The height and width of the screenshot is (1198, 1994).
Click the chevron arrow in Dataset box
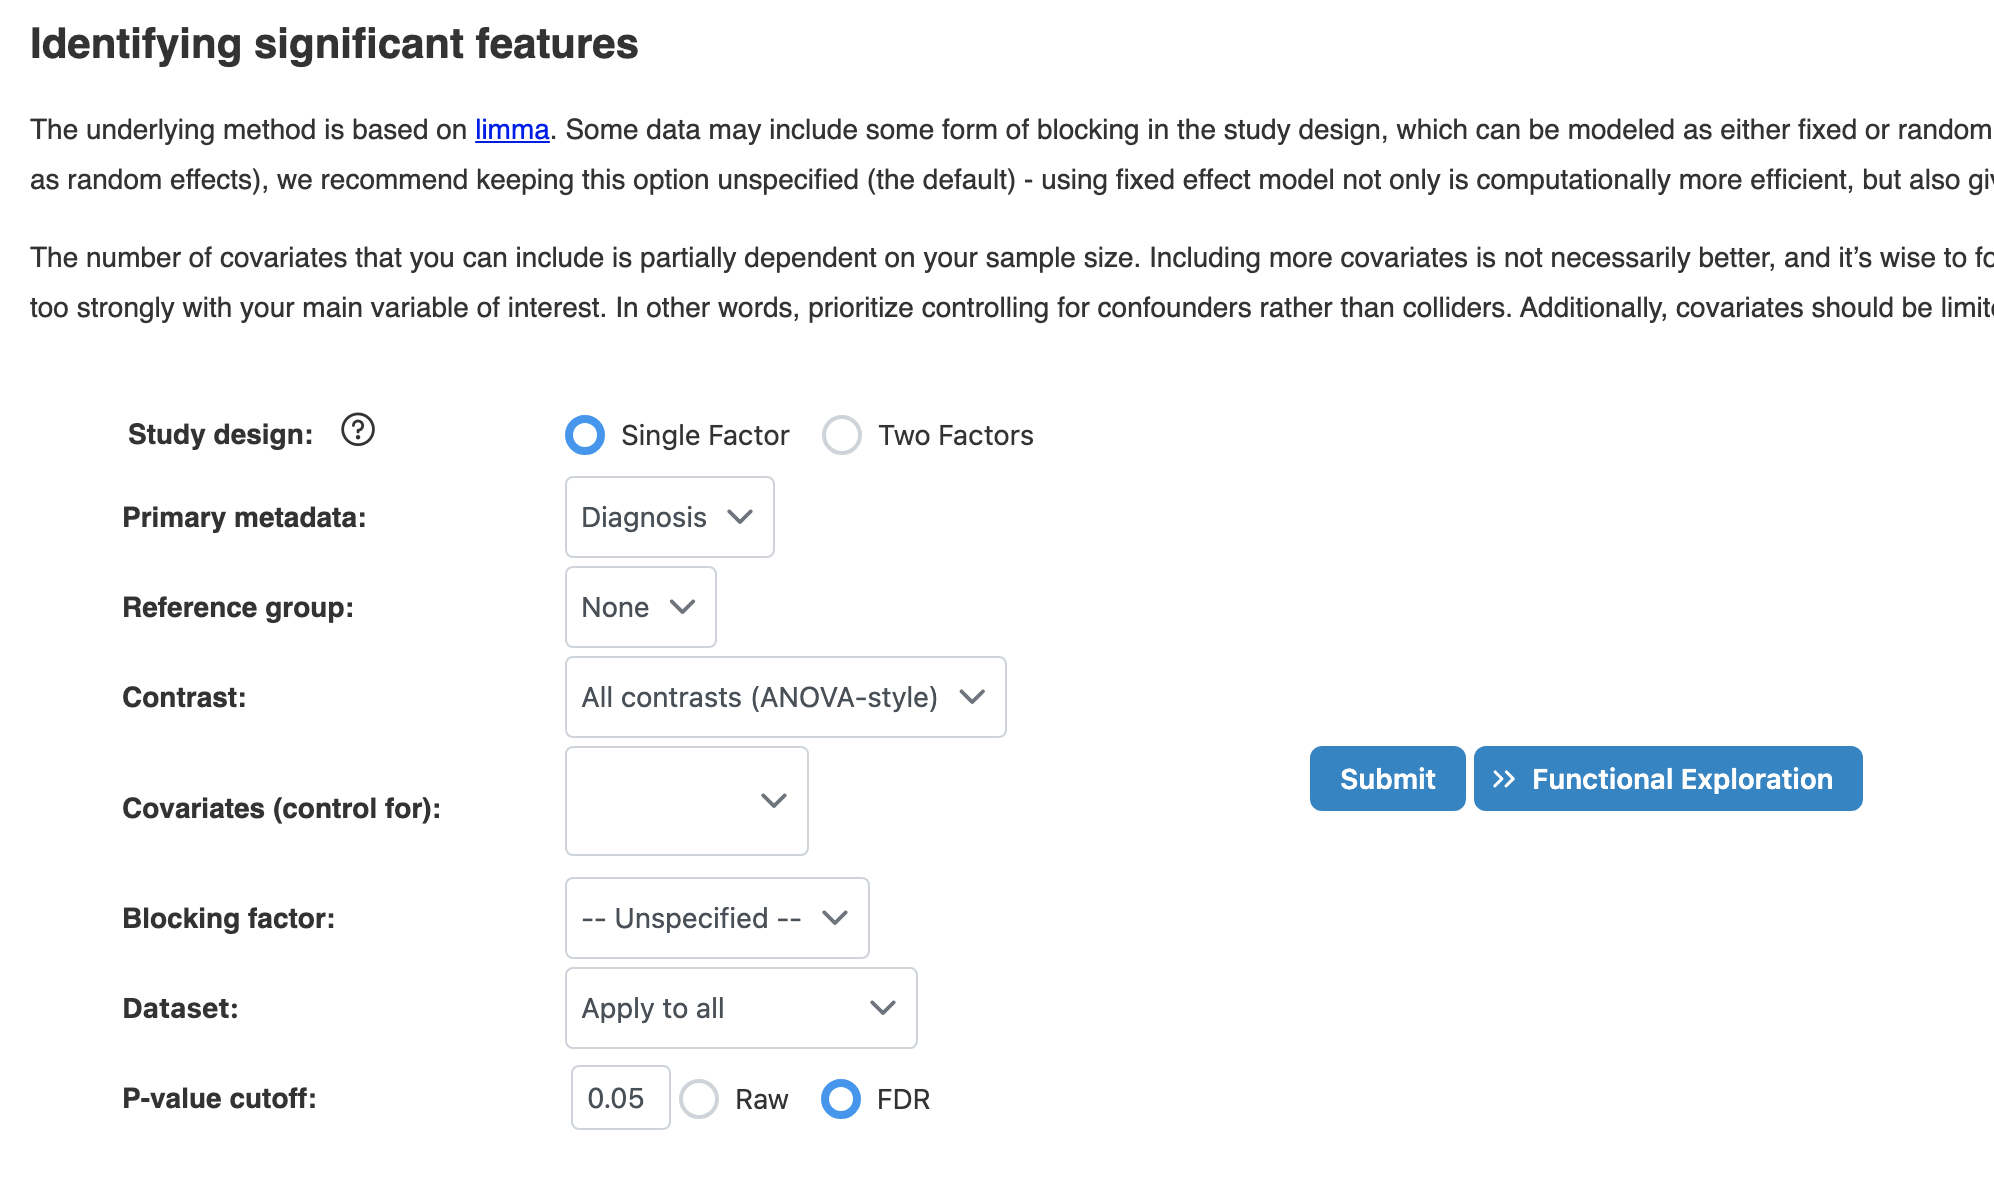tap(882, 1008)
